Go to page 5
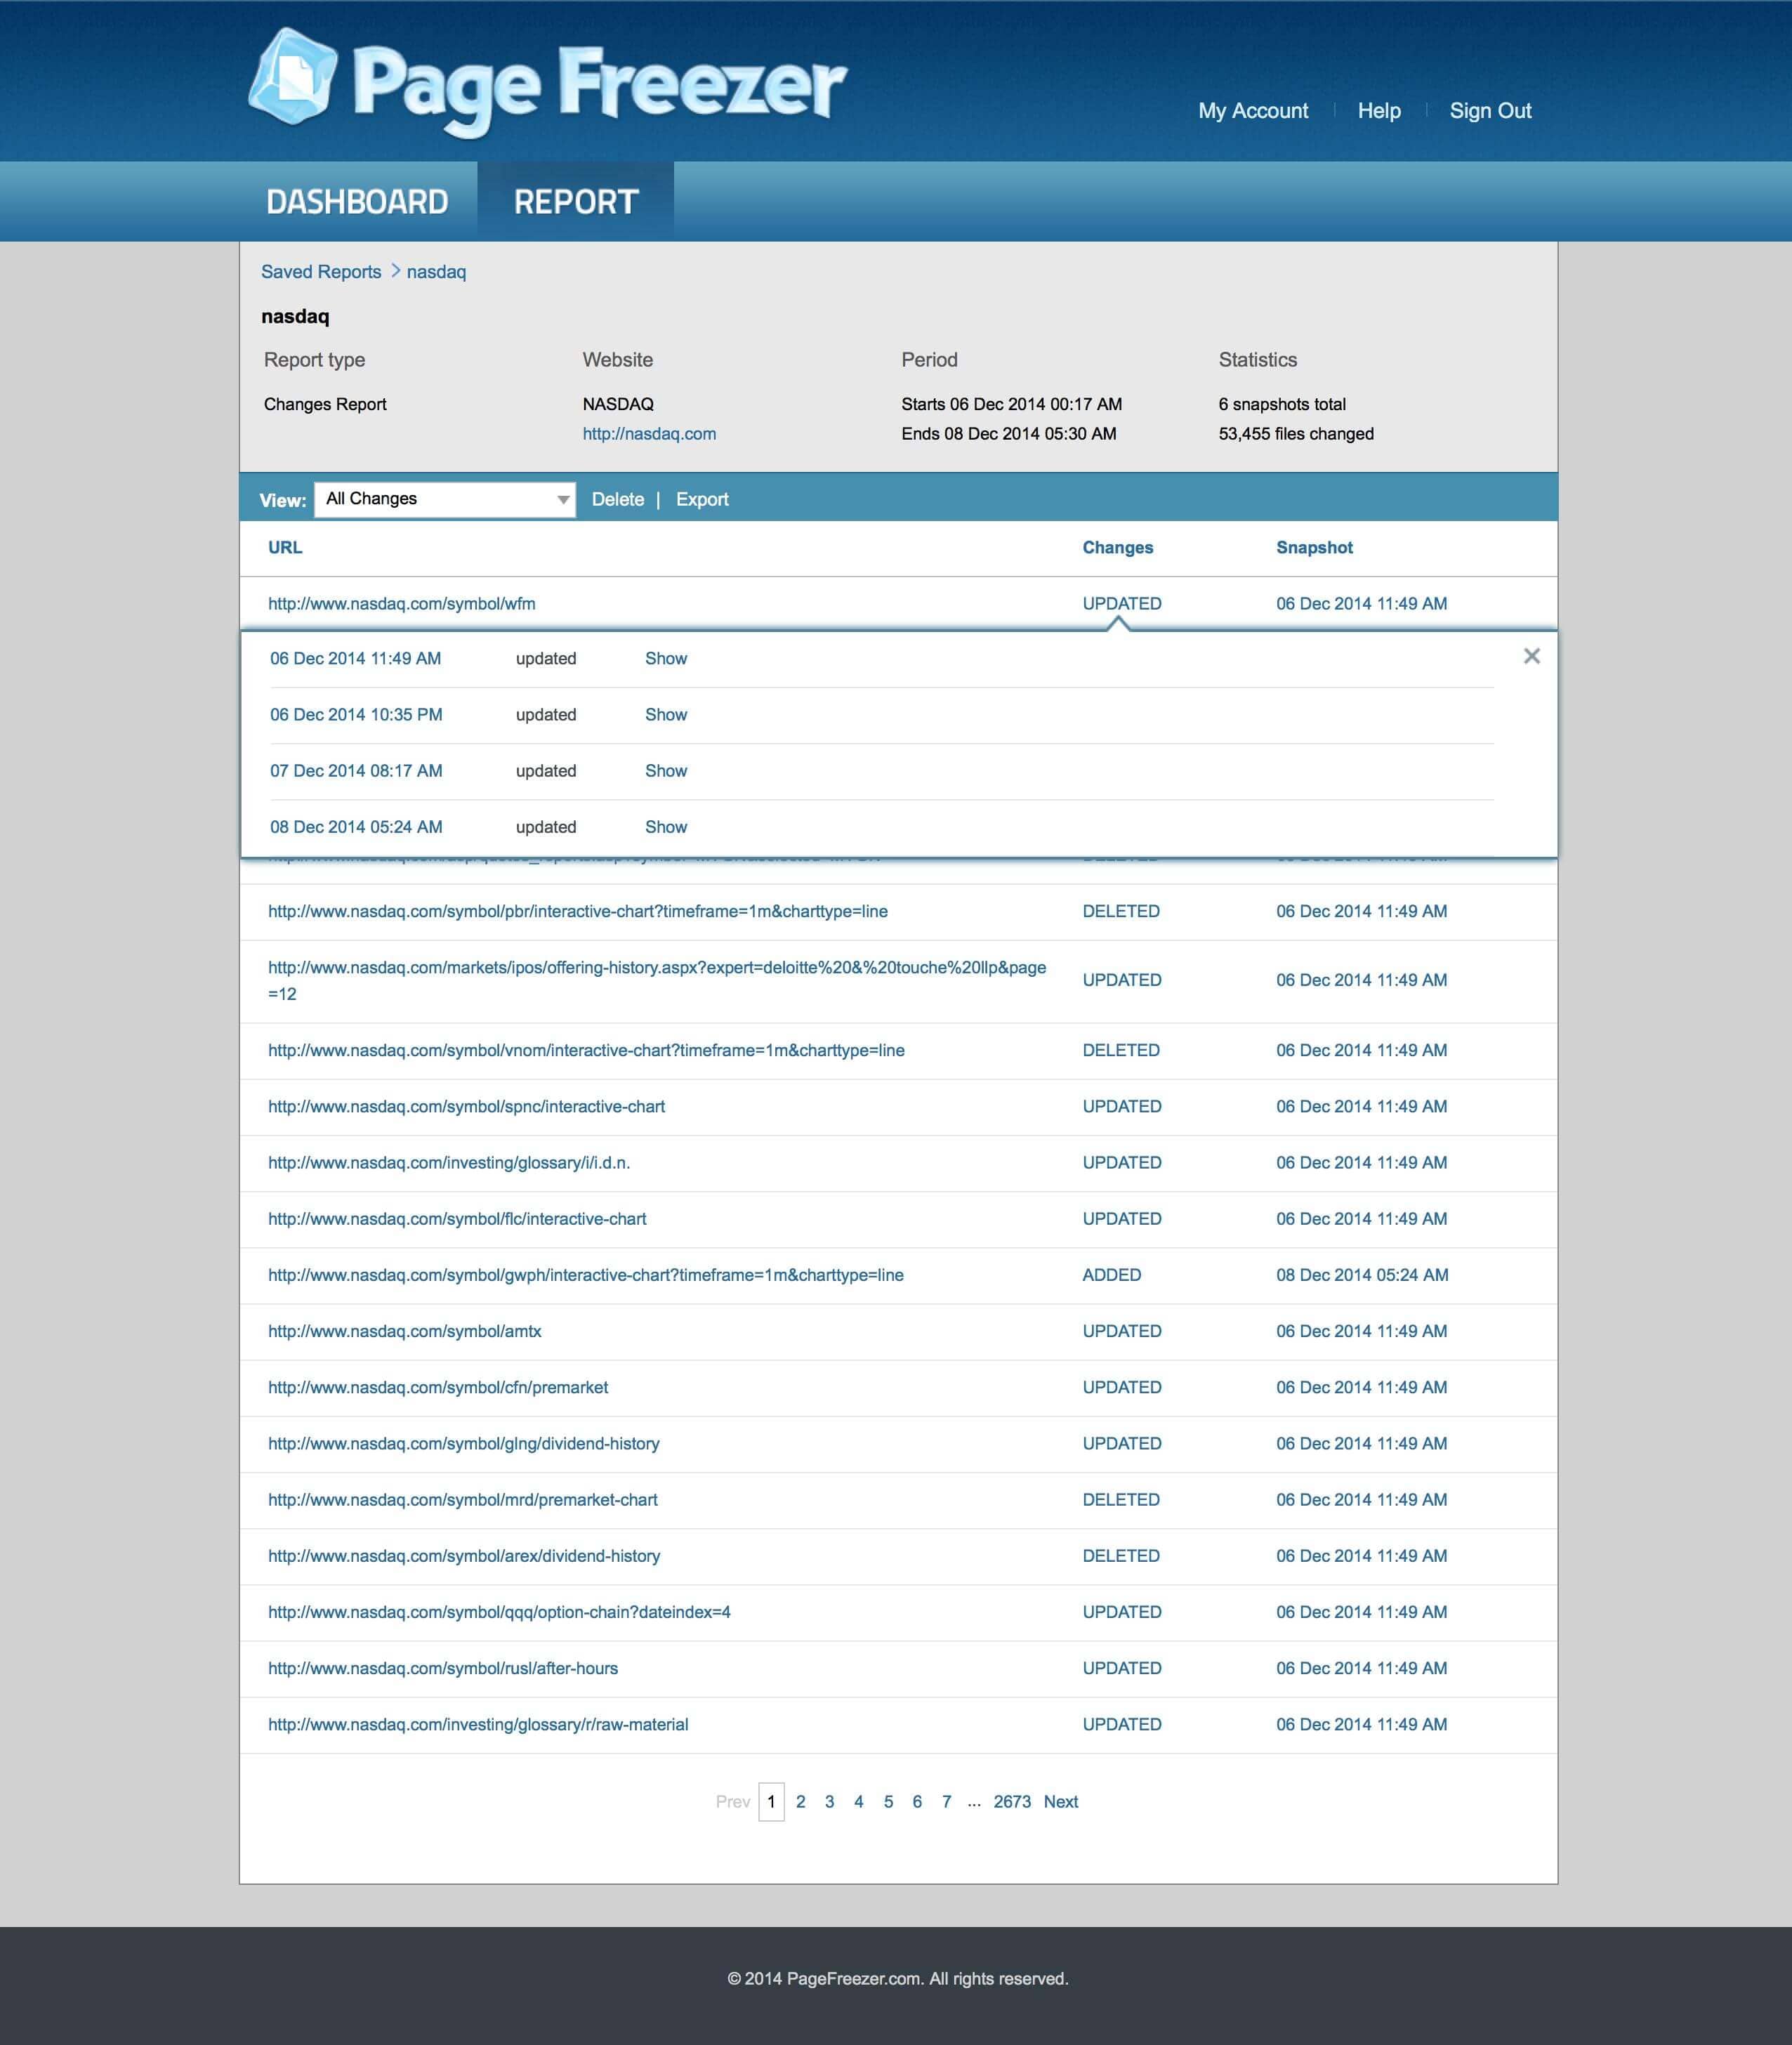Viewport: 1792px width, 2045px height. click(x=888, y=1801)
